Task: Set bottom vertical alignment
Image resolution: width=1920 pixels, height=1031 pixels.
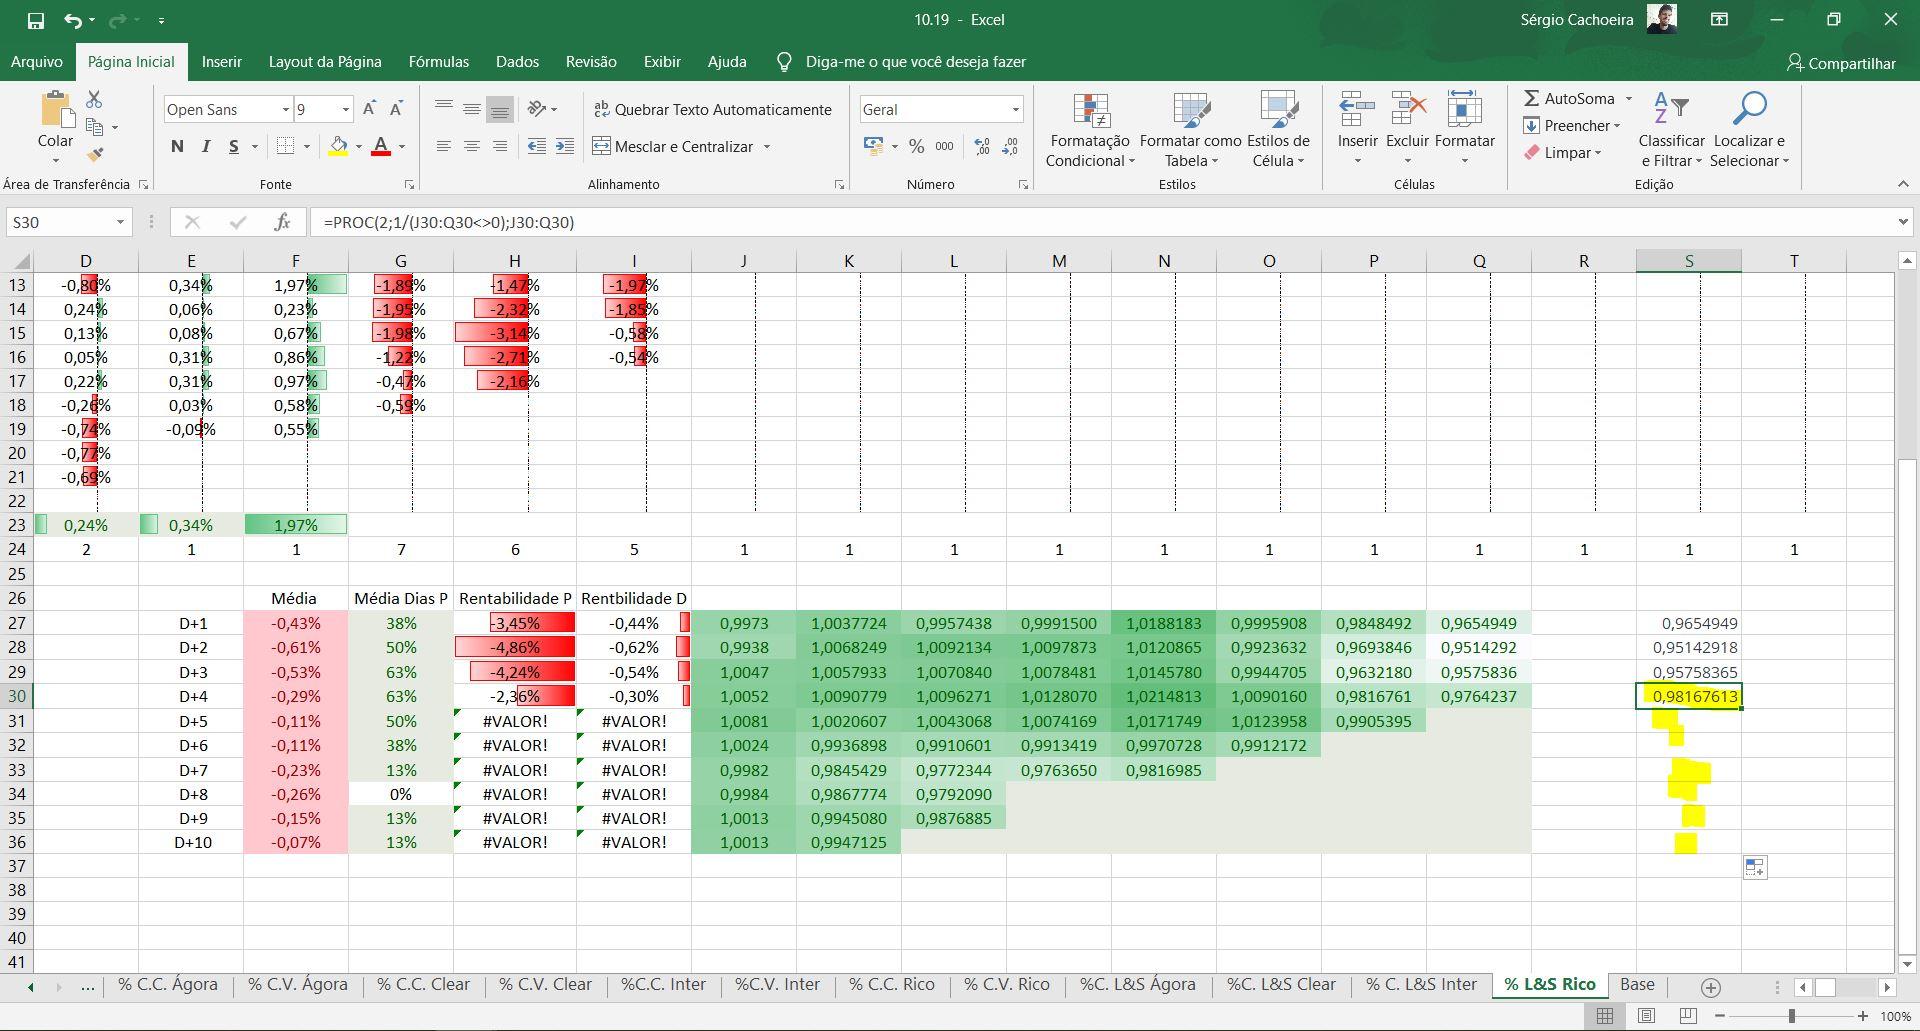Action: 499,108
